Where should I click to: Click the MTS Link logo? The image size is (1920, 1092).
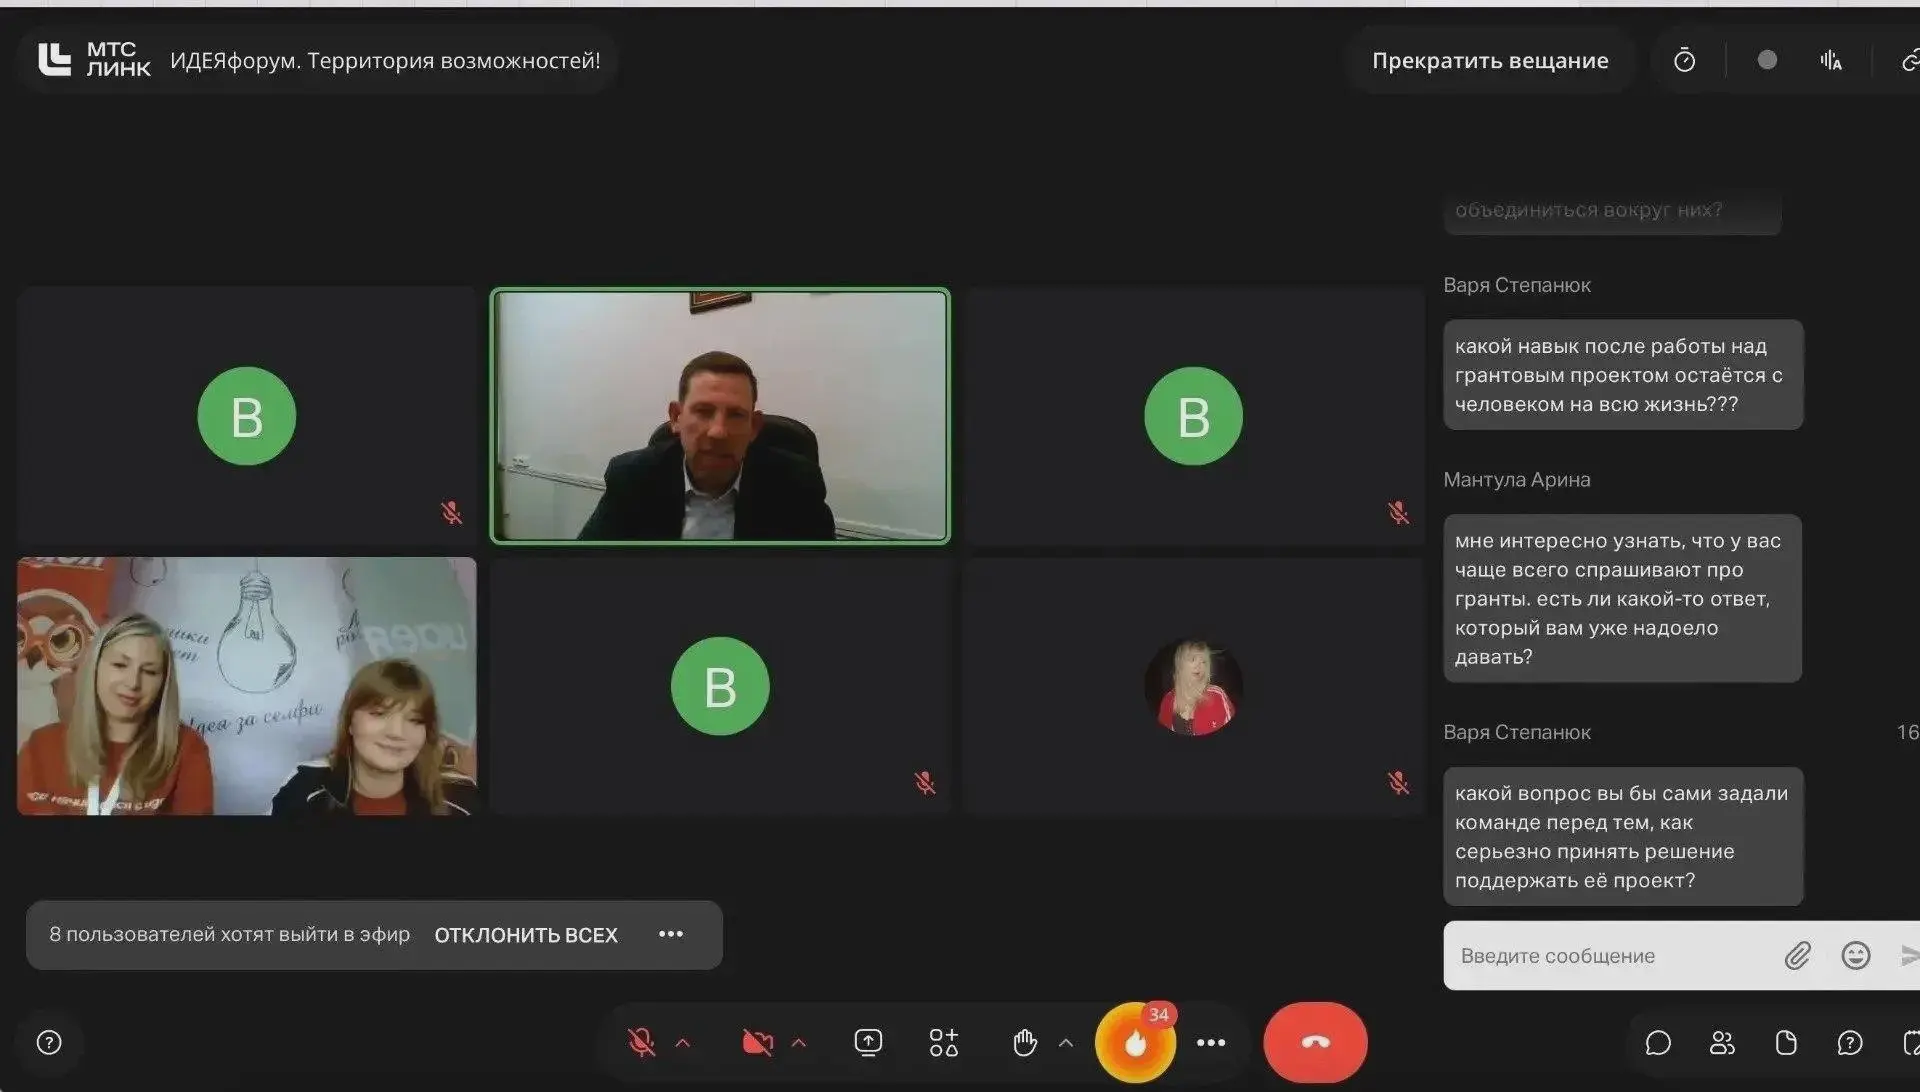click(94, 60)
